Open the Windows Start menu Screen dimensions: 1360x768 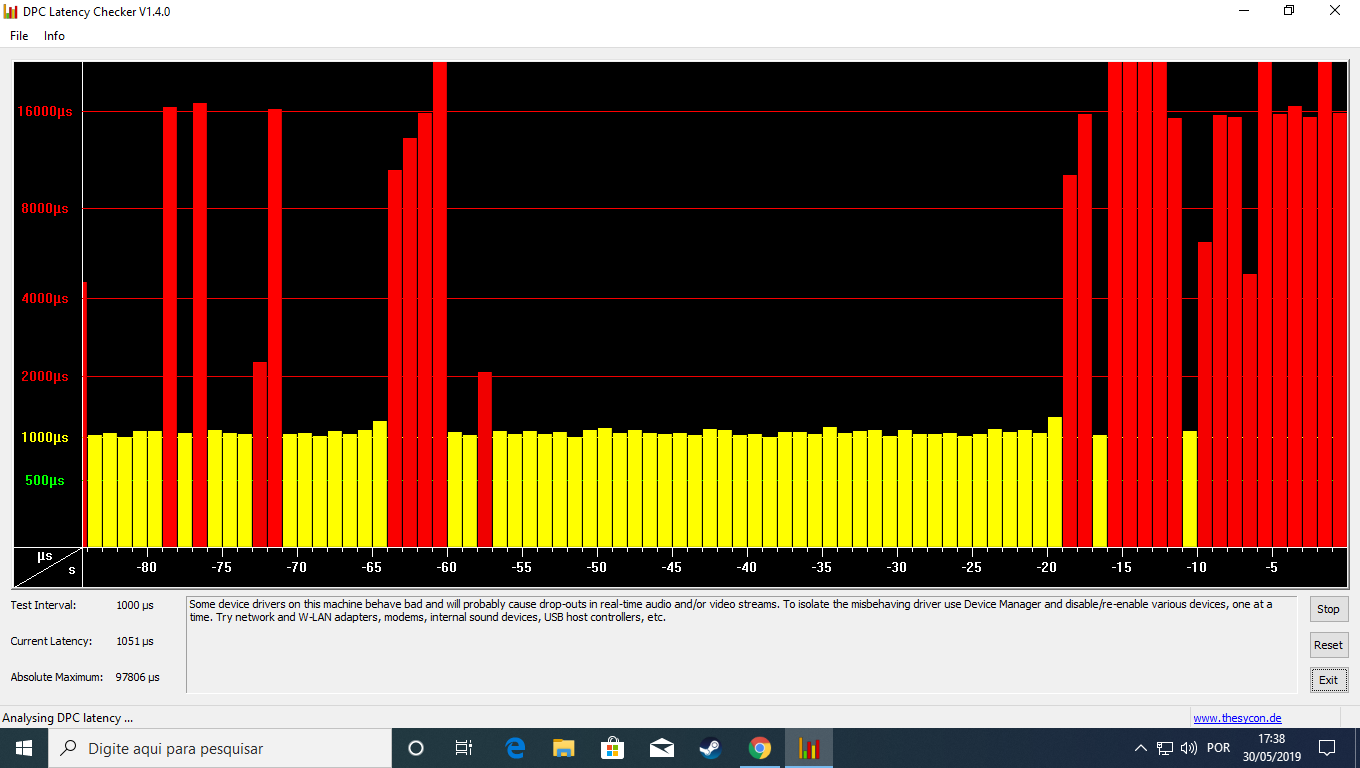(x=24, y=748)
